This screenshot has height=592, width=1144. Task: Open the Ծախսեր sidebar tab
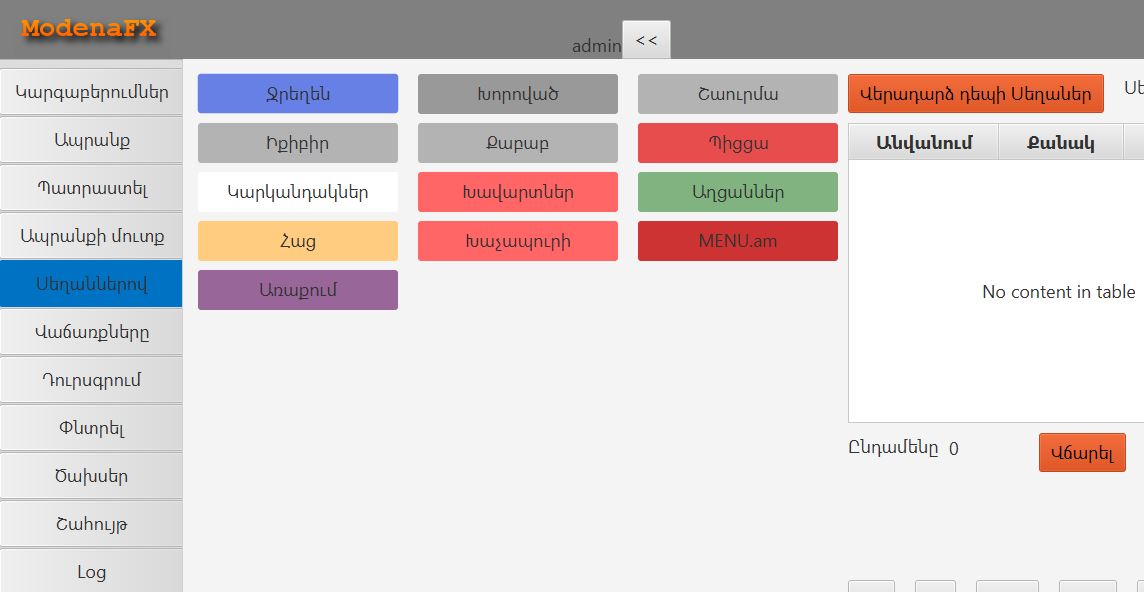click(x=91, y=476)
